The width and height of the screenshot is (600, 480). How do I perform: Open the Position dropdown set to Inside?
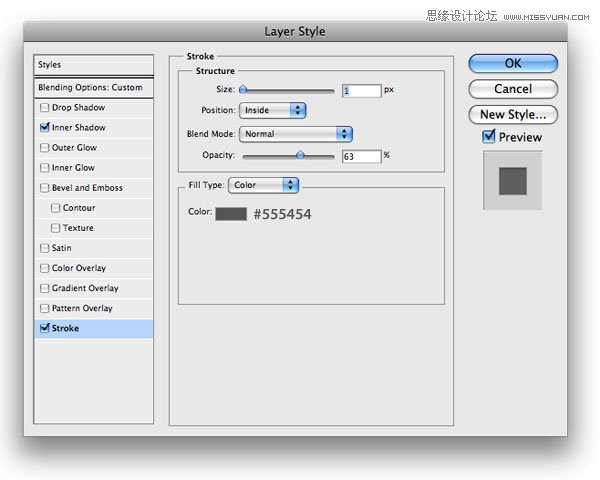(x=272, y=110)
